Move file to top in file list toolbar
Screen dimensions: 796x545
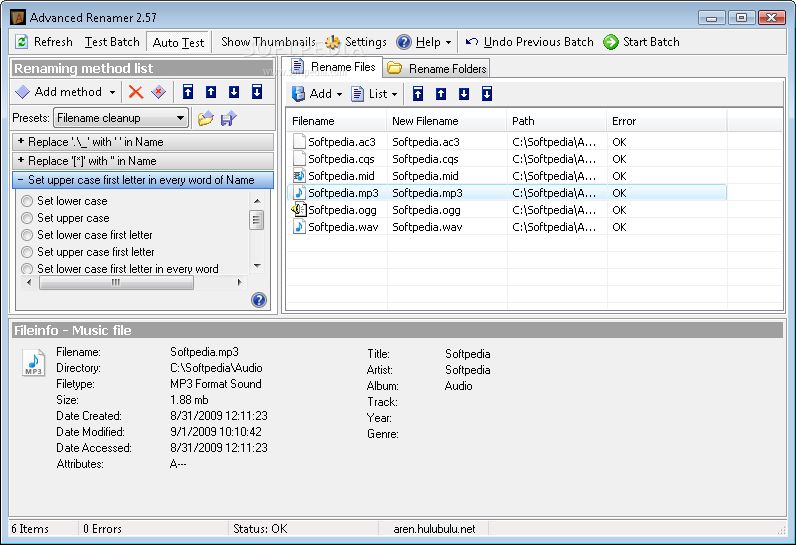tap(418, 93)
